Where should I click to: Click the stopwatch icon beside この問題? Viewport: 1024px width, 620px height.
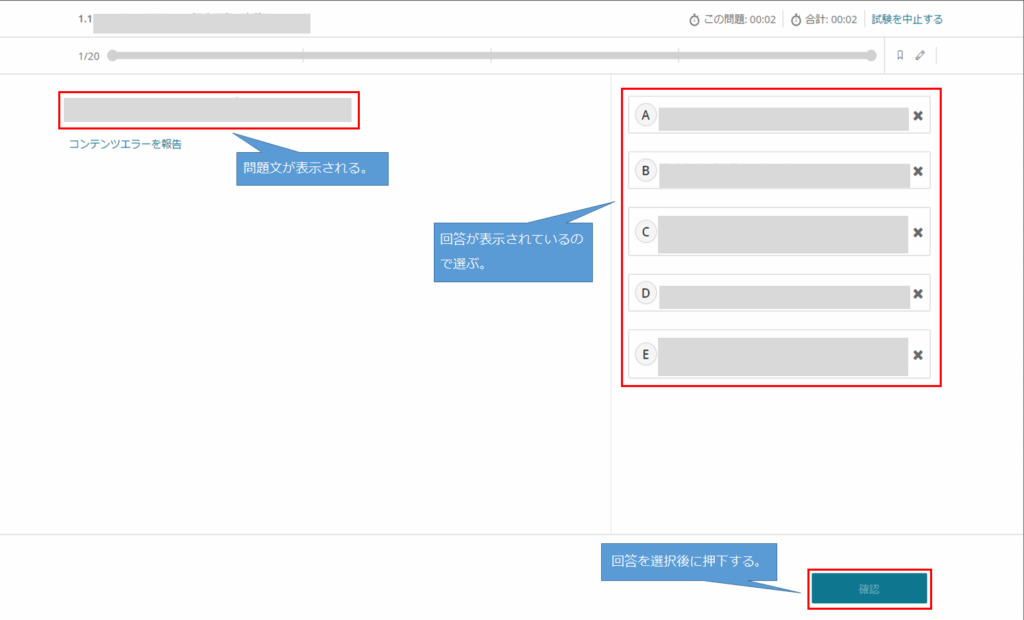pos(694,20)
